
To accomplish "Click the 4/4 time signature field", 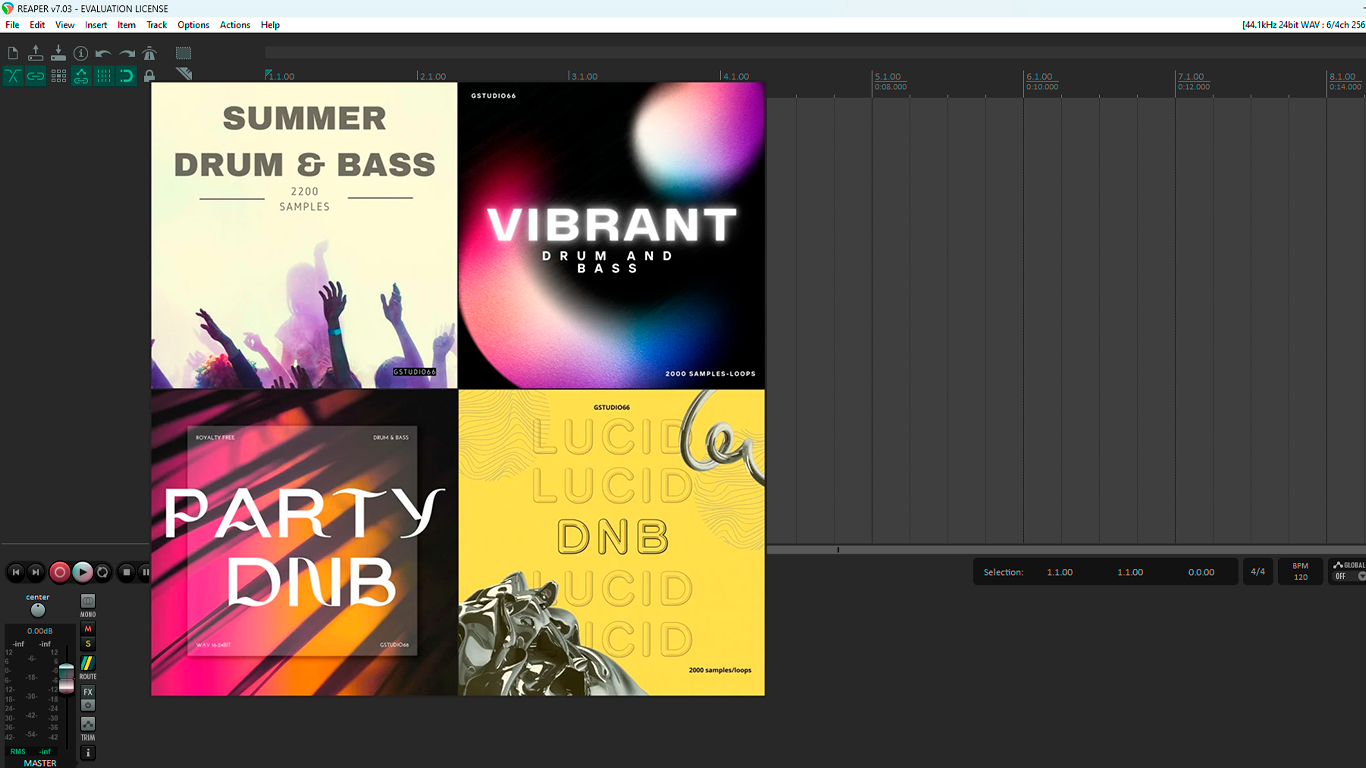I will [1257, 572].
